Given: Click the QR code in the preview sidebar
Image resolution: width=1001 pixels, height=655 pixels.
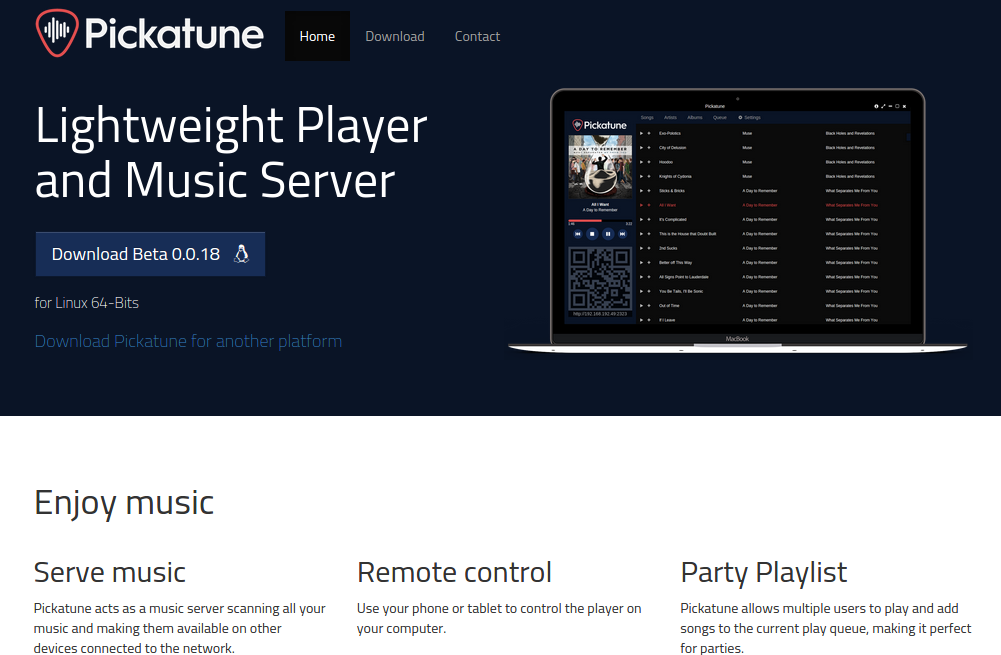Looking at the screenshot, I should tap(600, 279).
